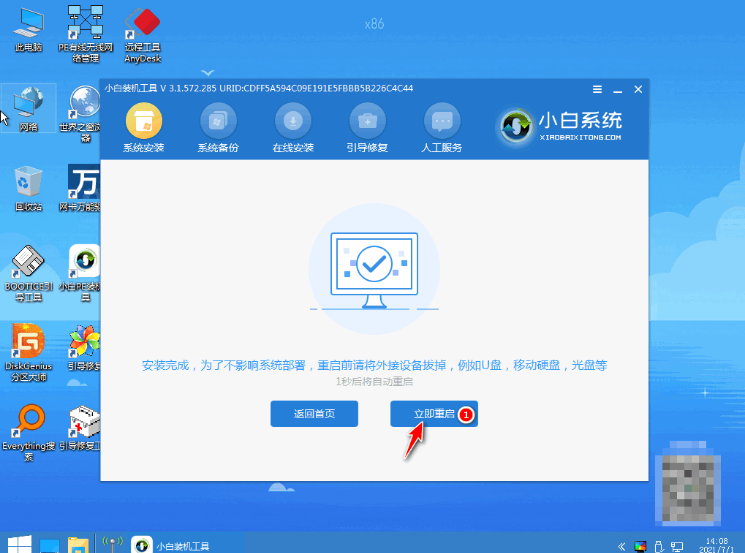Select 小白装机工具 taskbar button
Image resolution: width=745 pixels, height=553 pixels.
coord(171,545)
